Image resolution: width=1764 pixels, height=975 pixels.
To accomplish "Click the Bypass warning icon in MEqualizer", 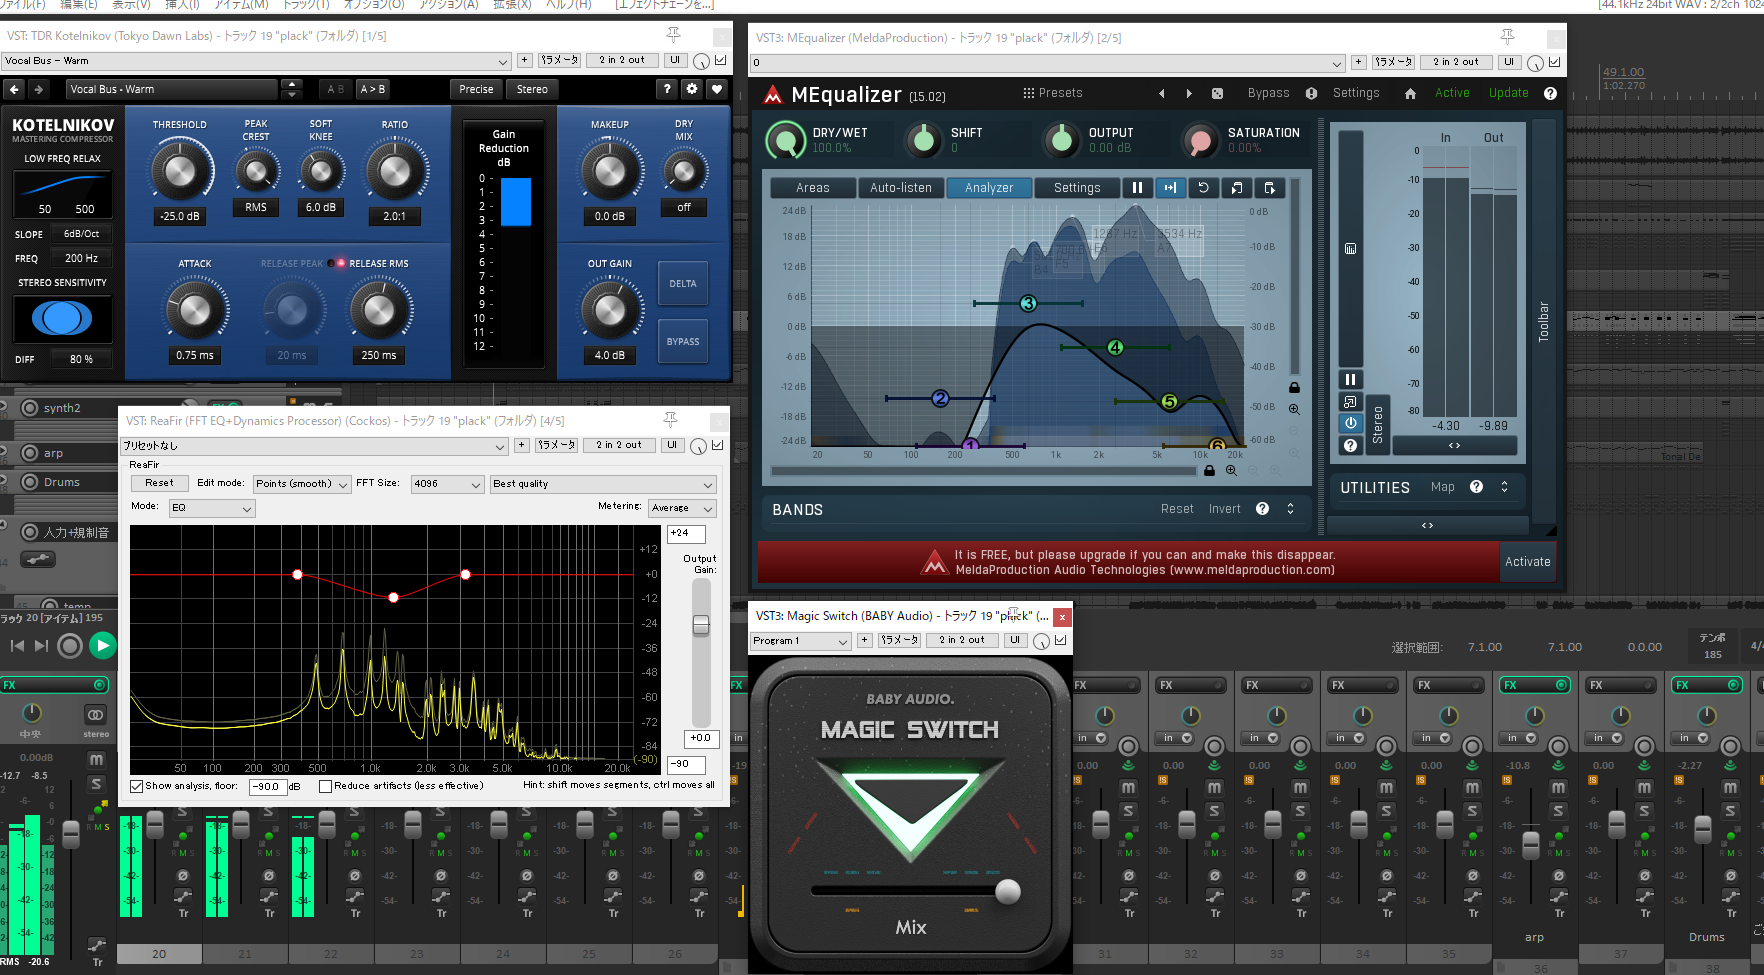I will point(1311,93).
